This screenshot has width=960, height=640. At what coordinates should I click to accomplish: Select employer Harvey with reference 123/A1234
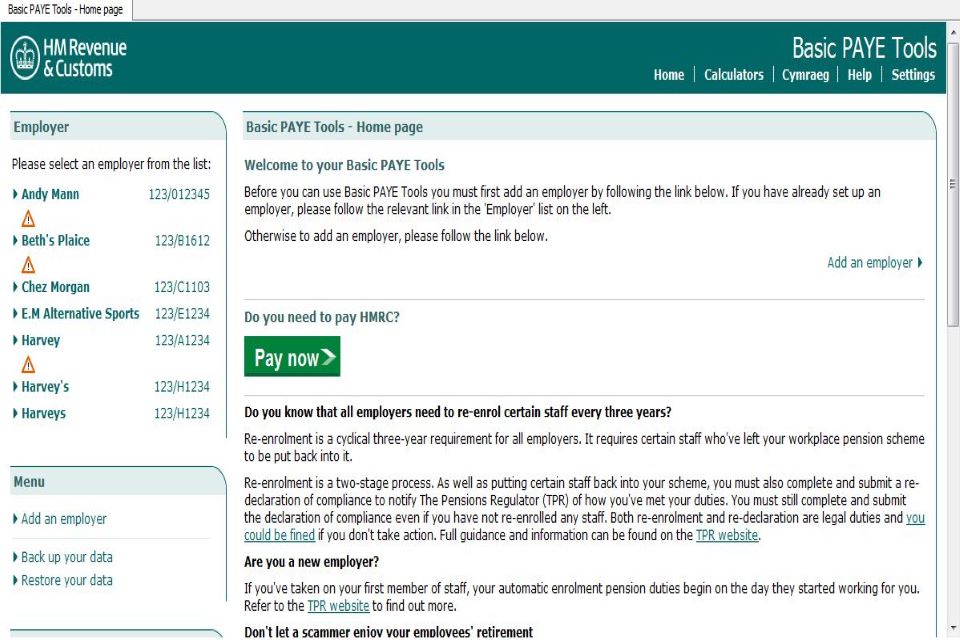(41, 340)
